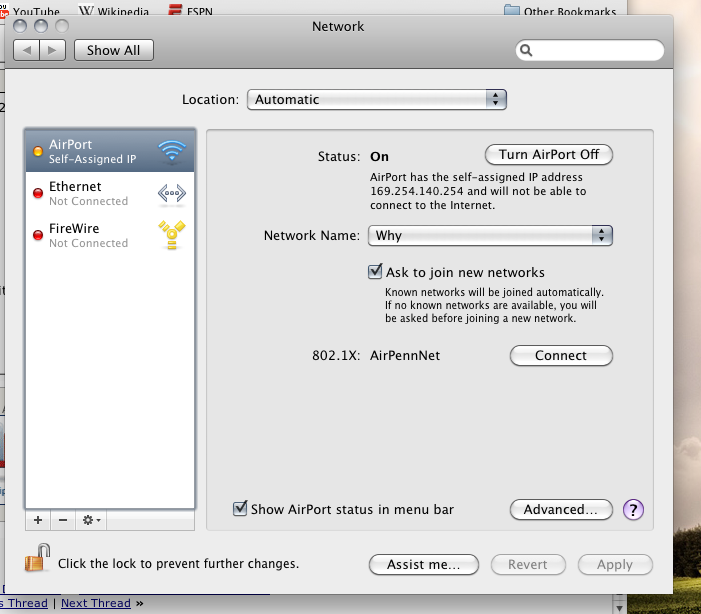
Task: Toggle Ask to join new networks
Action: [x=375, y=271]
